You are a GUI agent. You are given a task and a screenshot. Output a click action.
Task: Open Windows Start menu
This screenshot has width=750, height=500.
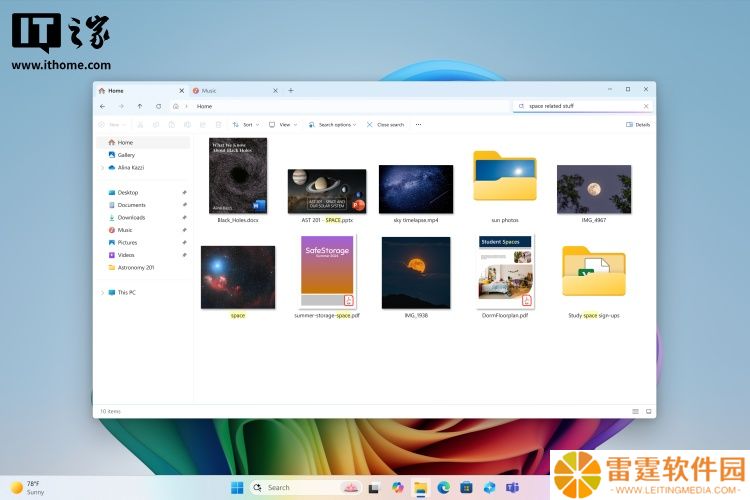pyautogui.click(x=237, y=488)
